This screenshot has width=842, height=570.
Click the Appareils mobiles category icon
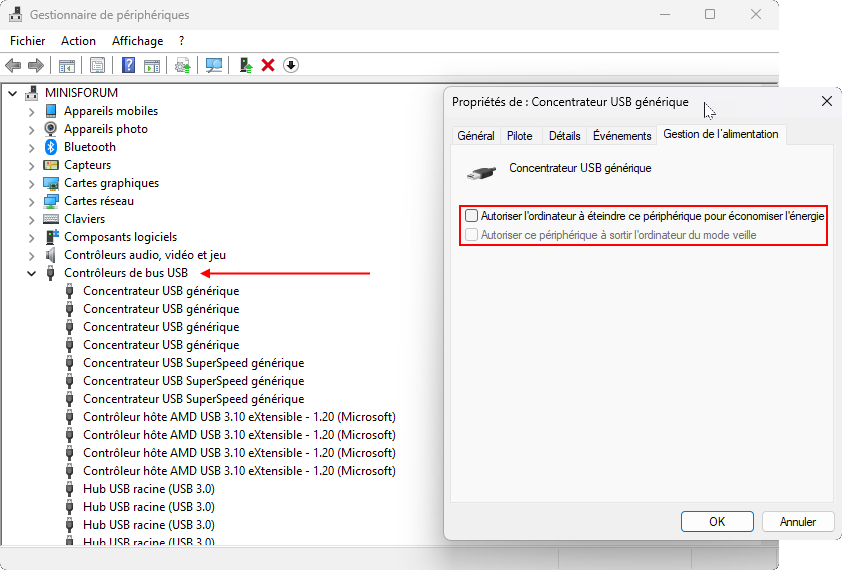[x=51, y=111]
